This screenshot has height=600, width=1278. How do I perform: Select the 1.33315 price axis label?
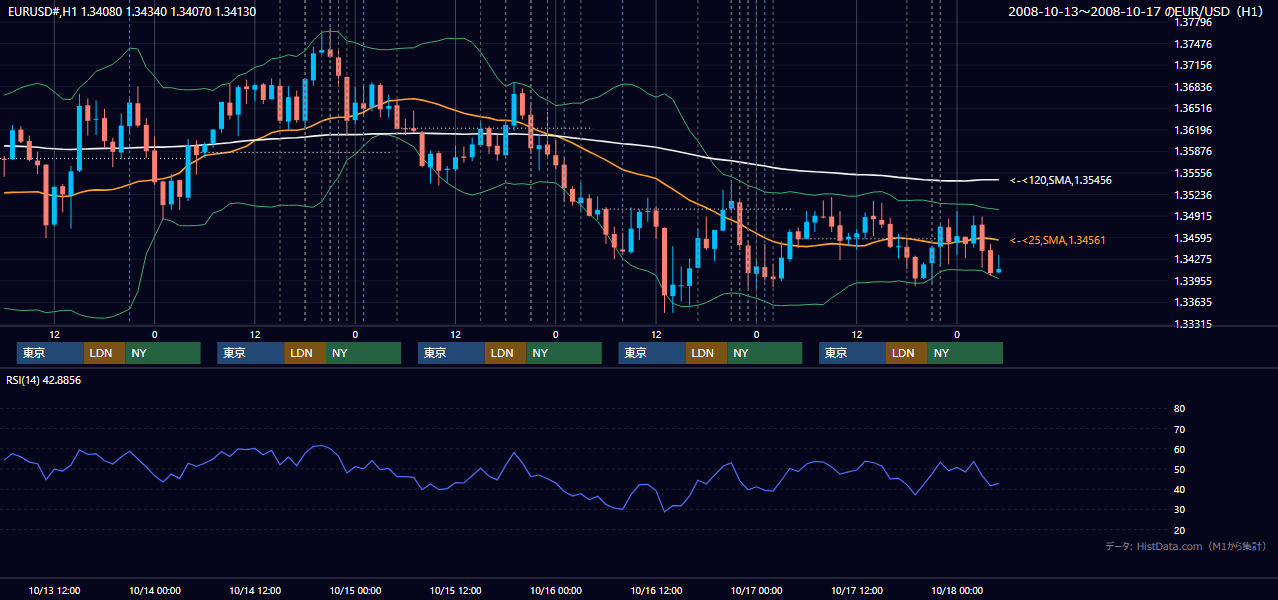(x=1194, y=324)
